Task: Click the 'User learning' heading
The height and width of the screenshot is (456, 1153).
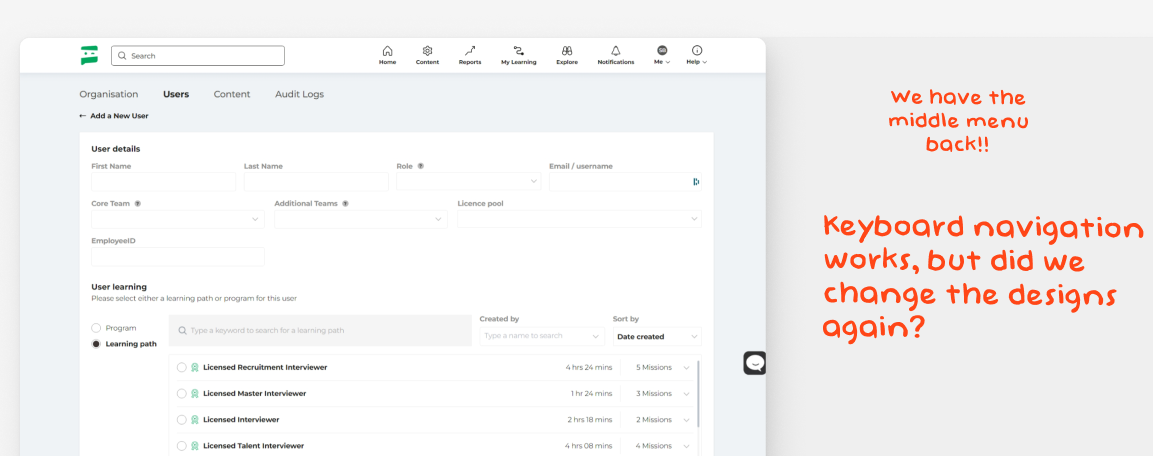Action: [x=119, y=287]
